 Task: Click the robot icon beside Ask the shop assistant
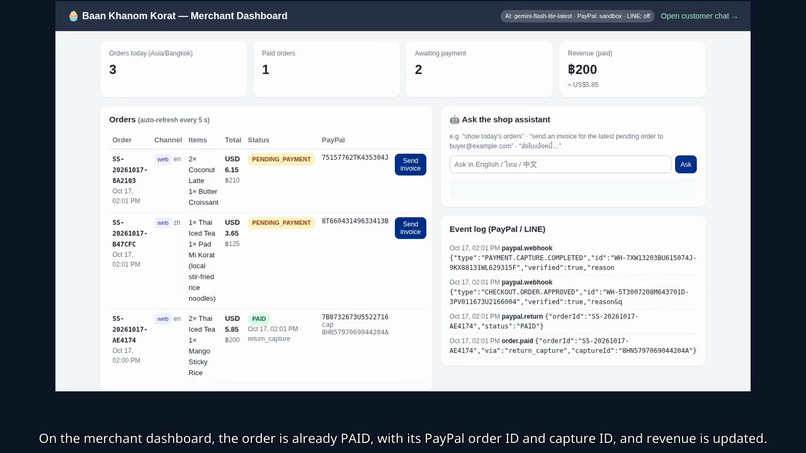454,119
